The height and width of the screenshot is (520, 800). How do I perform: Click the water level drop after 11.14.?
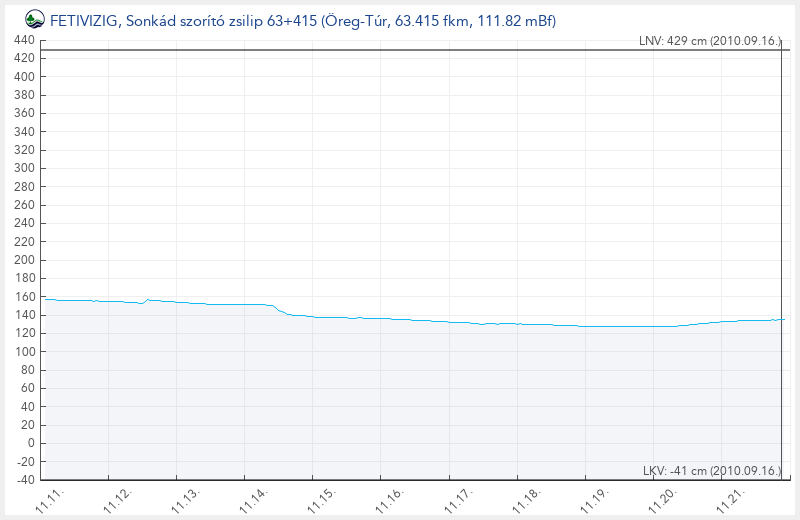(x=280, y=310)
